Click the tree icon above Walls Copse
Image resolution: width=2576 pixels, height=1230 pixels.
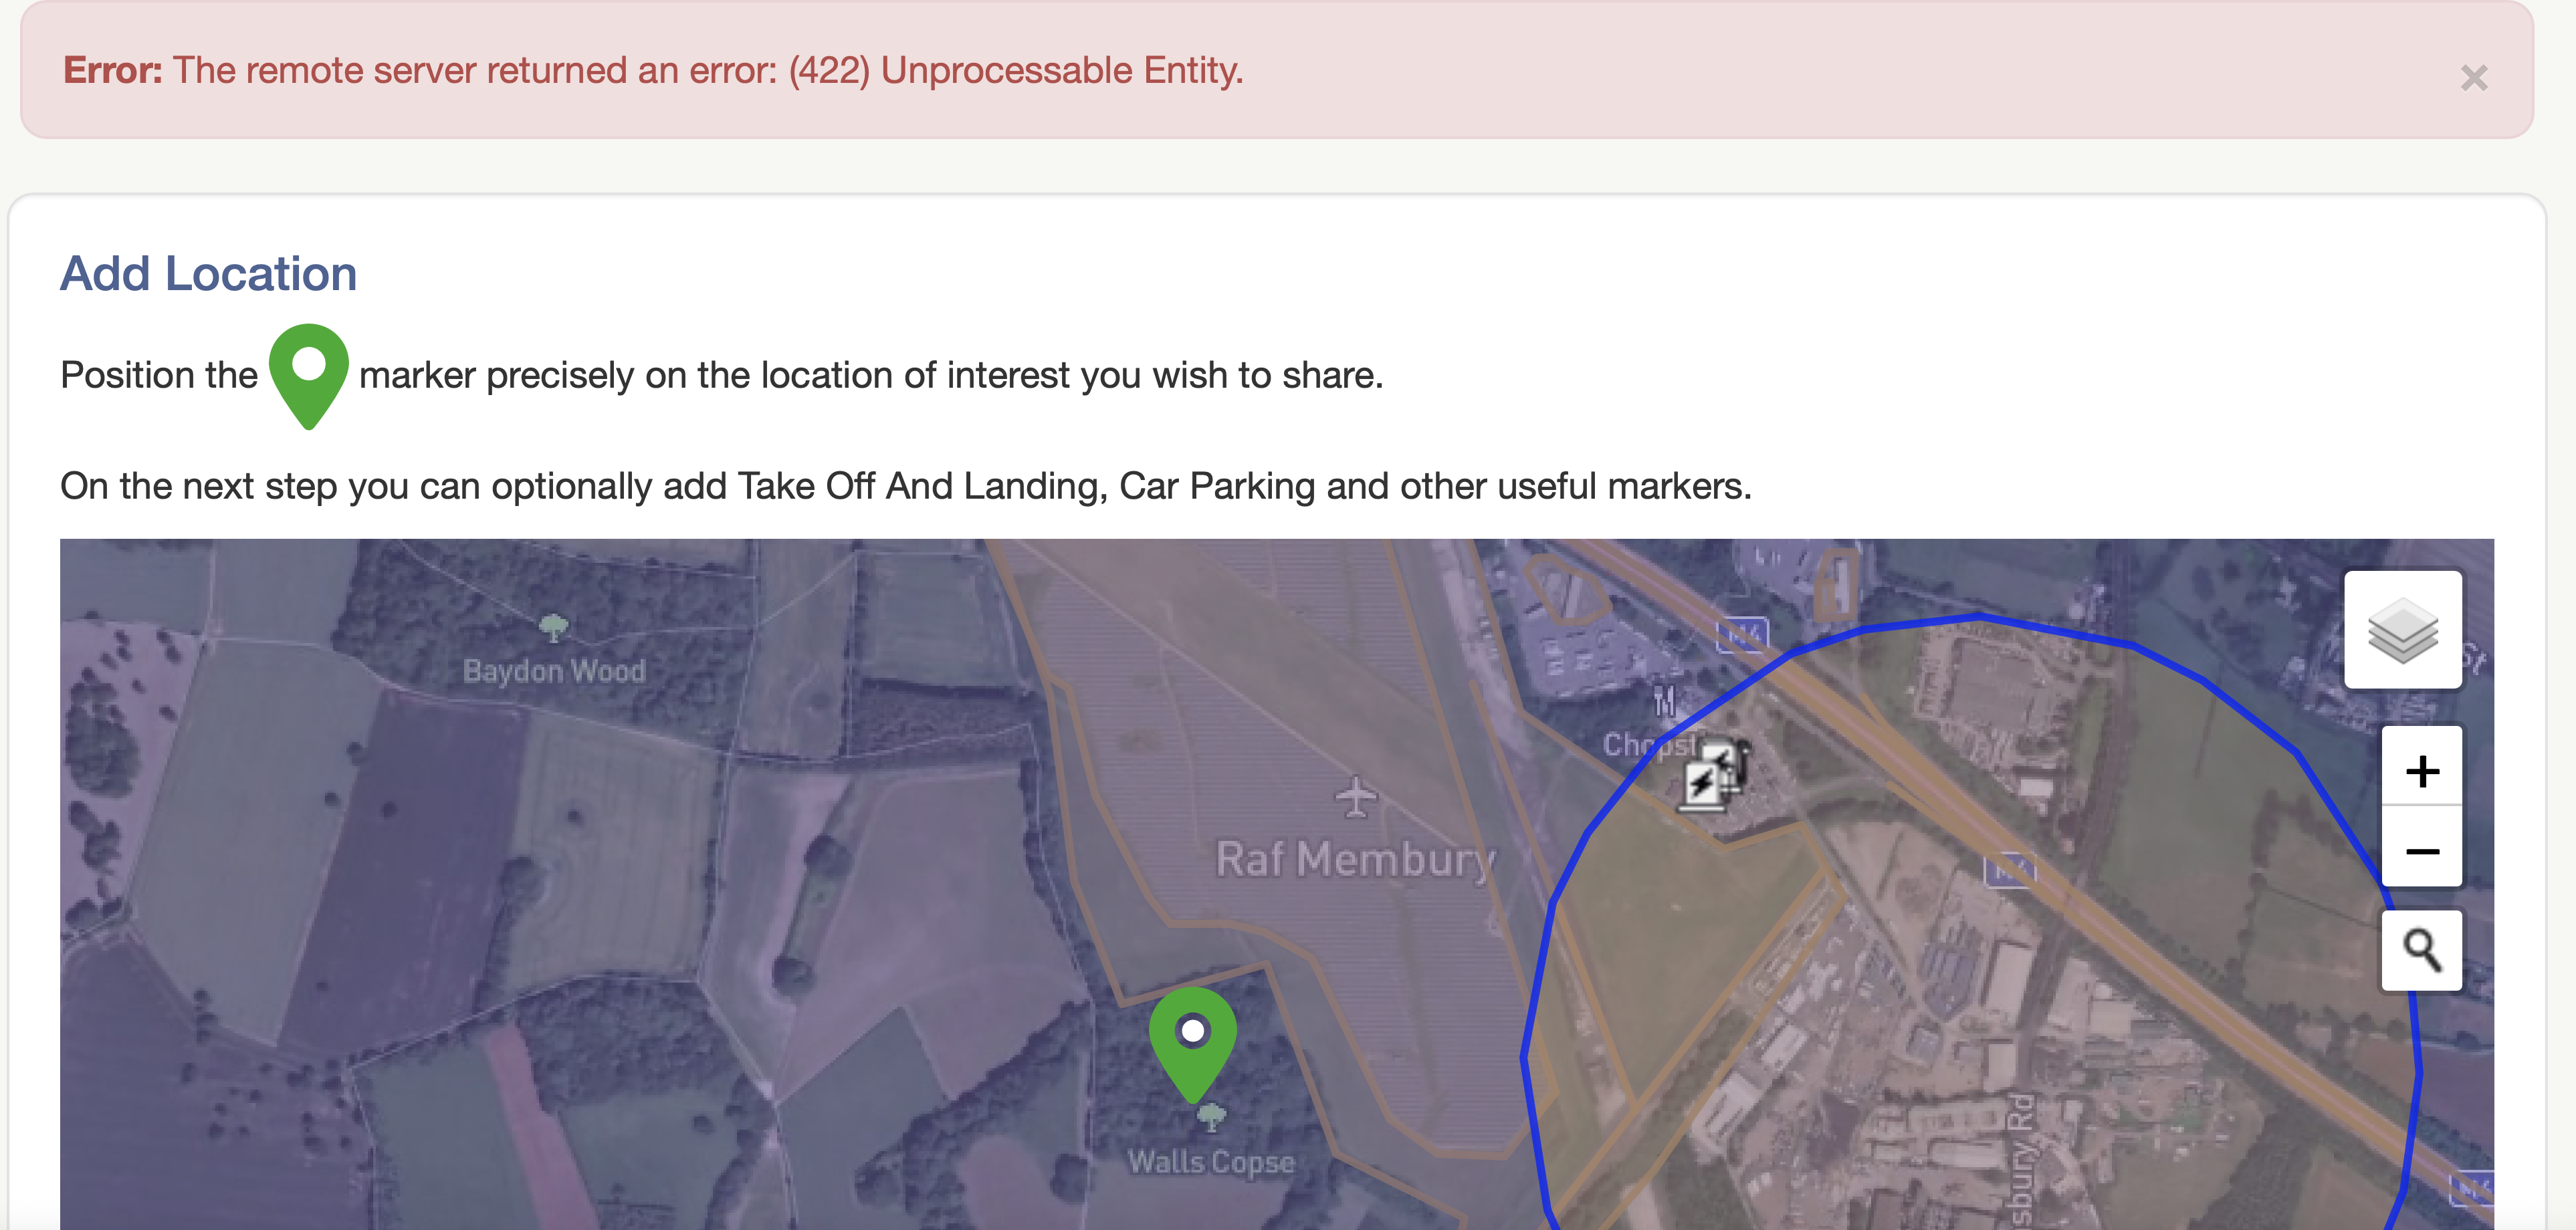pyautogui.click(x=1211, y=1116)
